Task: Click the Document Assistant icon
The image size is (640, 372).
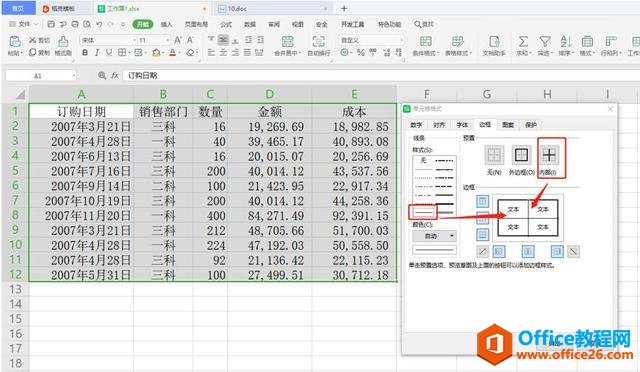Action: 494,42
